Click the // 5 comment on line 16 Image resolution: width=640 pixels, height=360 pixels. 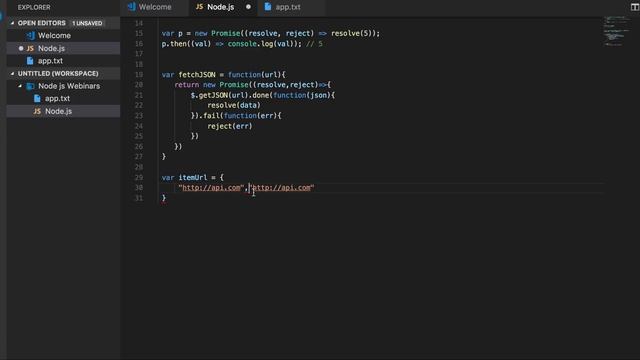click(314, 44)
